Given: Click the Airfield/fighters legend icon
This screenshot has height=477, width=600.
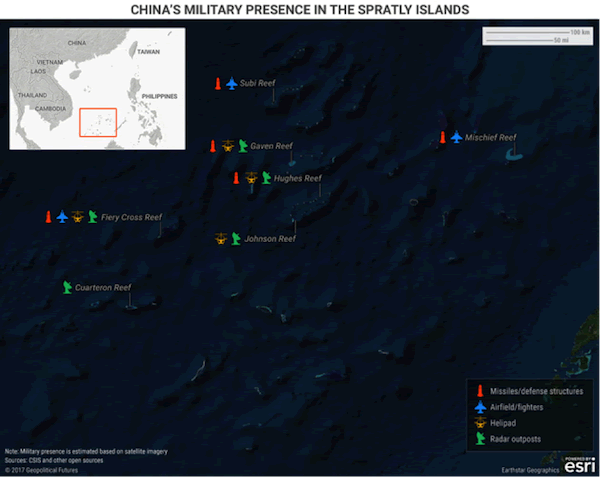Looking at the screenshot, I should [x=480, y=407].
